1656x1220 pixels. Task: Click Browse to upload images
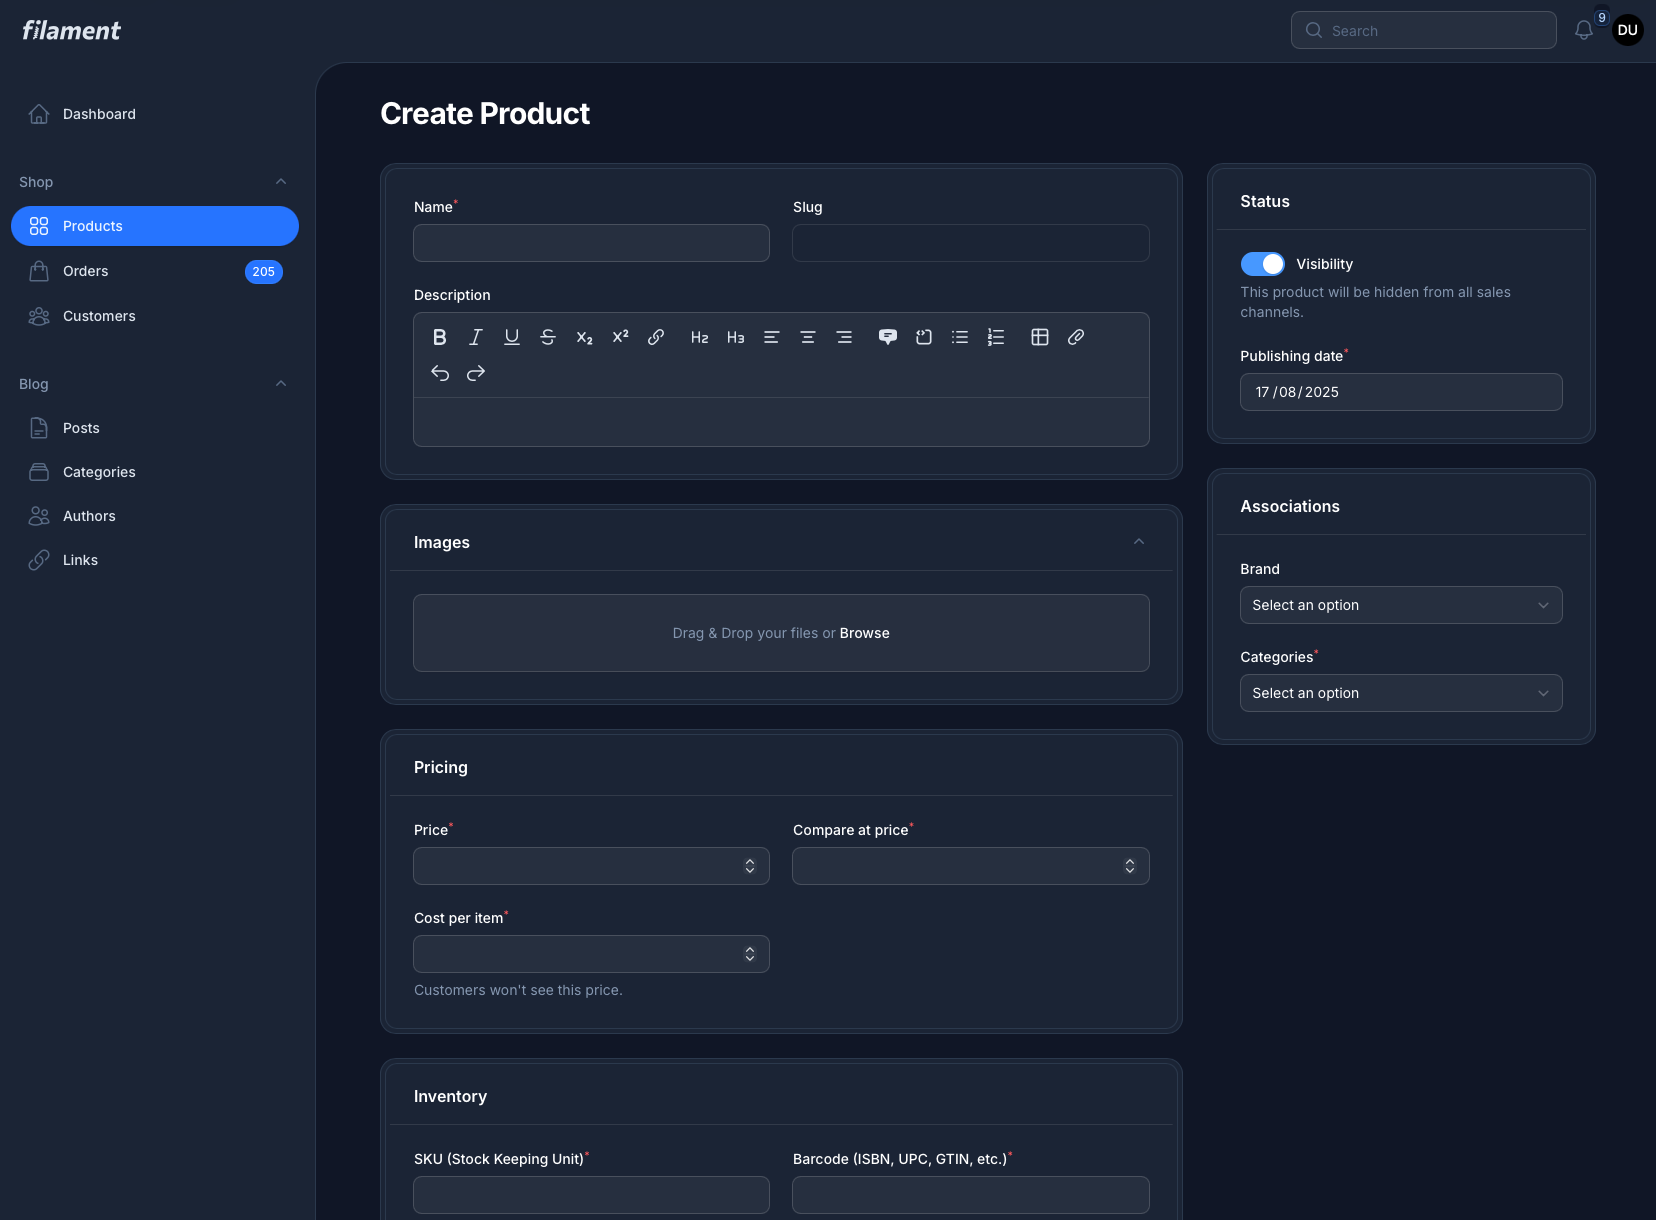pos(864,633)
